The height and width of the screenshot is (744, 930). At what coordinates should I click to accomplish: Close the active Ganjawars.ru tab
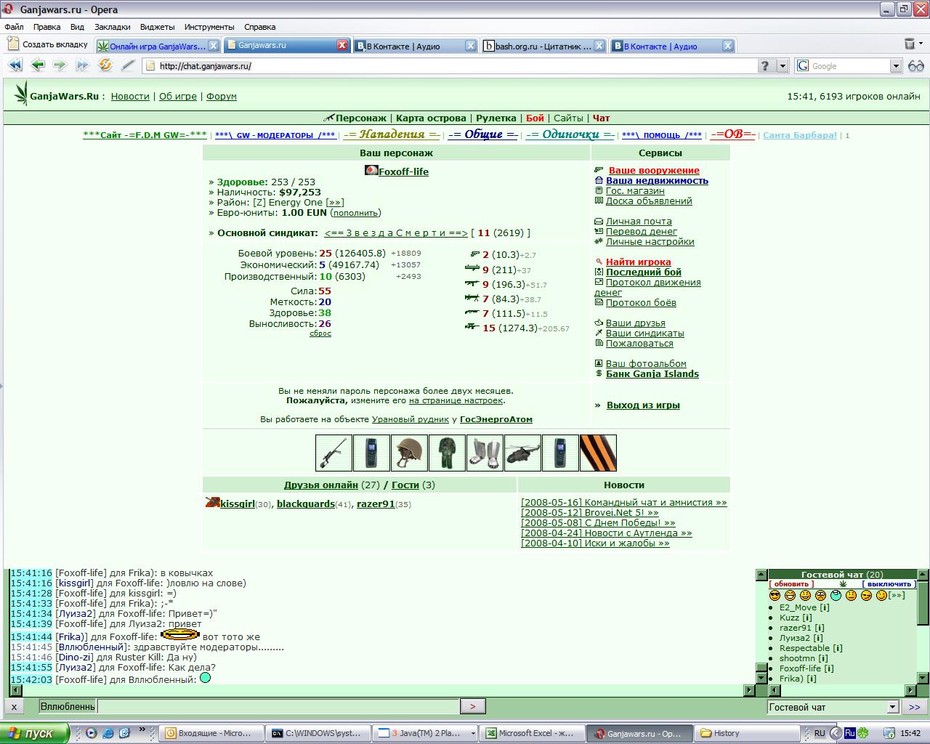[342, 45]
